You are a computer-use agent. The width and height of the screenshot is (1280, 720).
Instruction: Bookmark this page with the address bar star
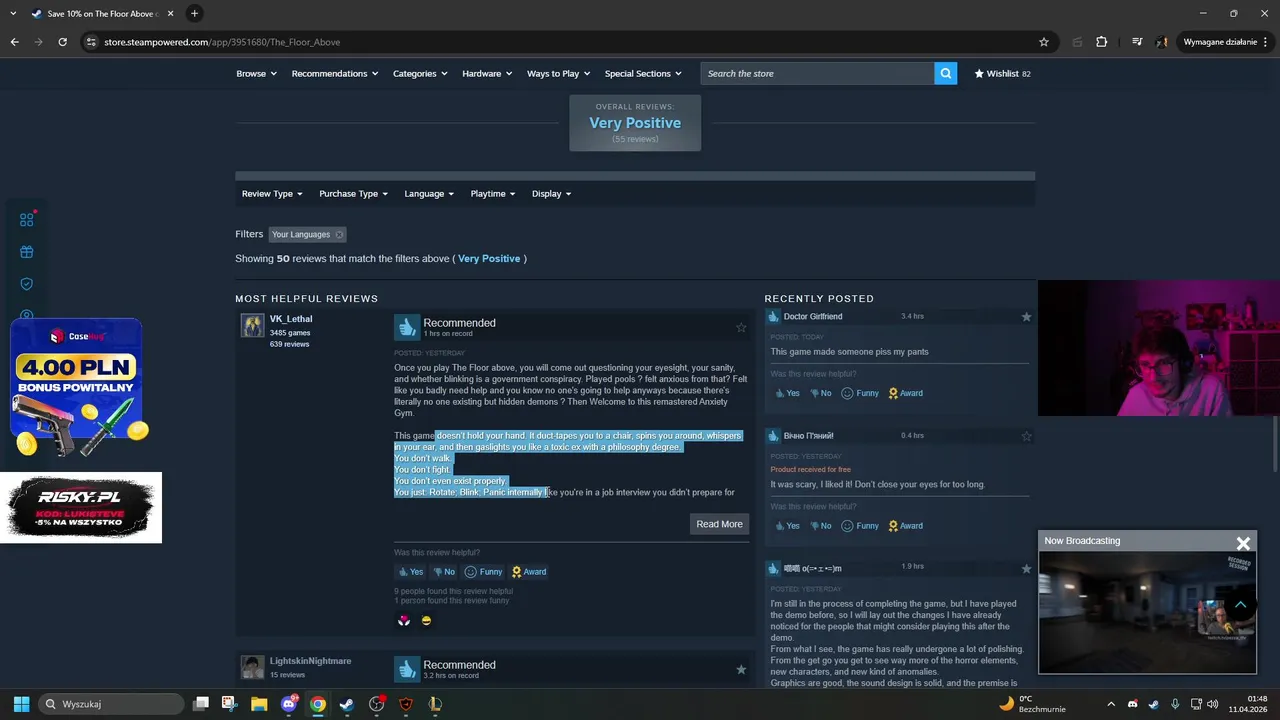pos(1044,42)
